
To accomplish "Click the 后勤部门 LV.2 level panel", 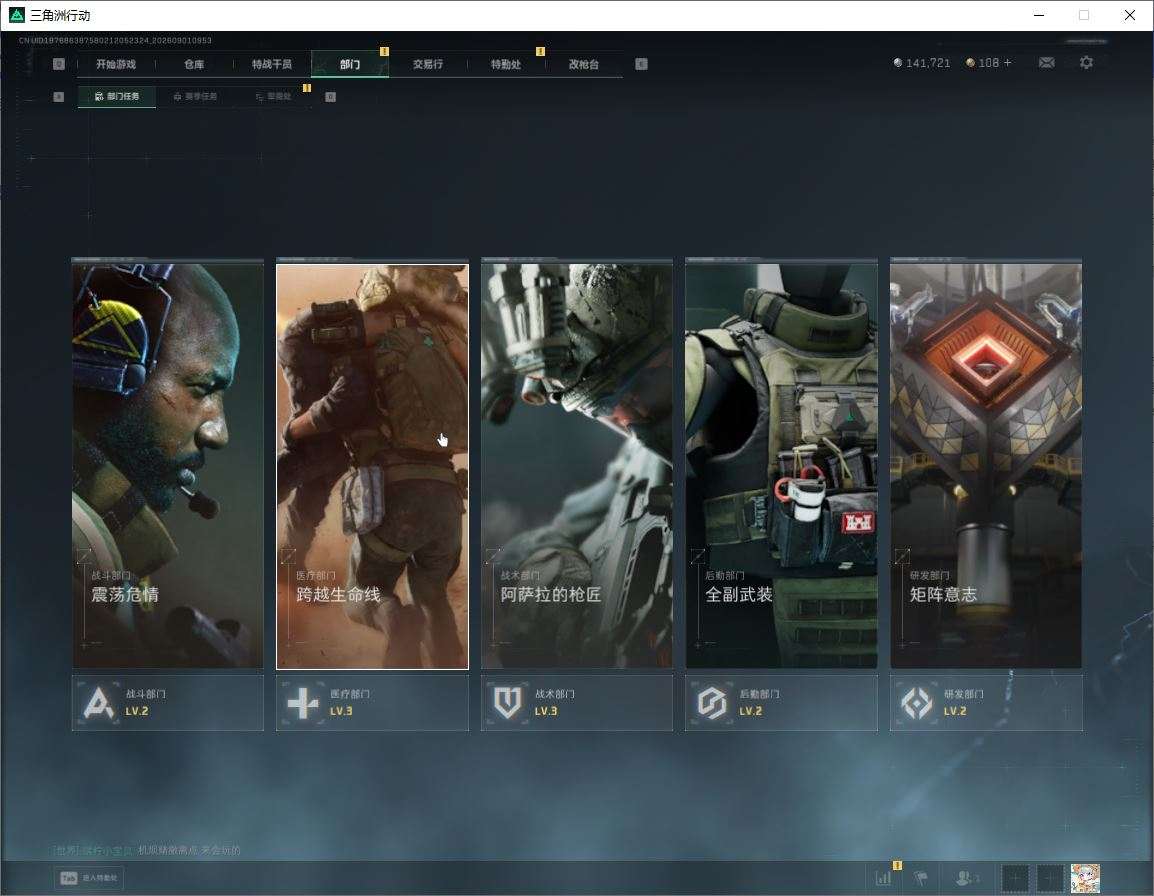I will [x=782, y=703].
